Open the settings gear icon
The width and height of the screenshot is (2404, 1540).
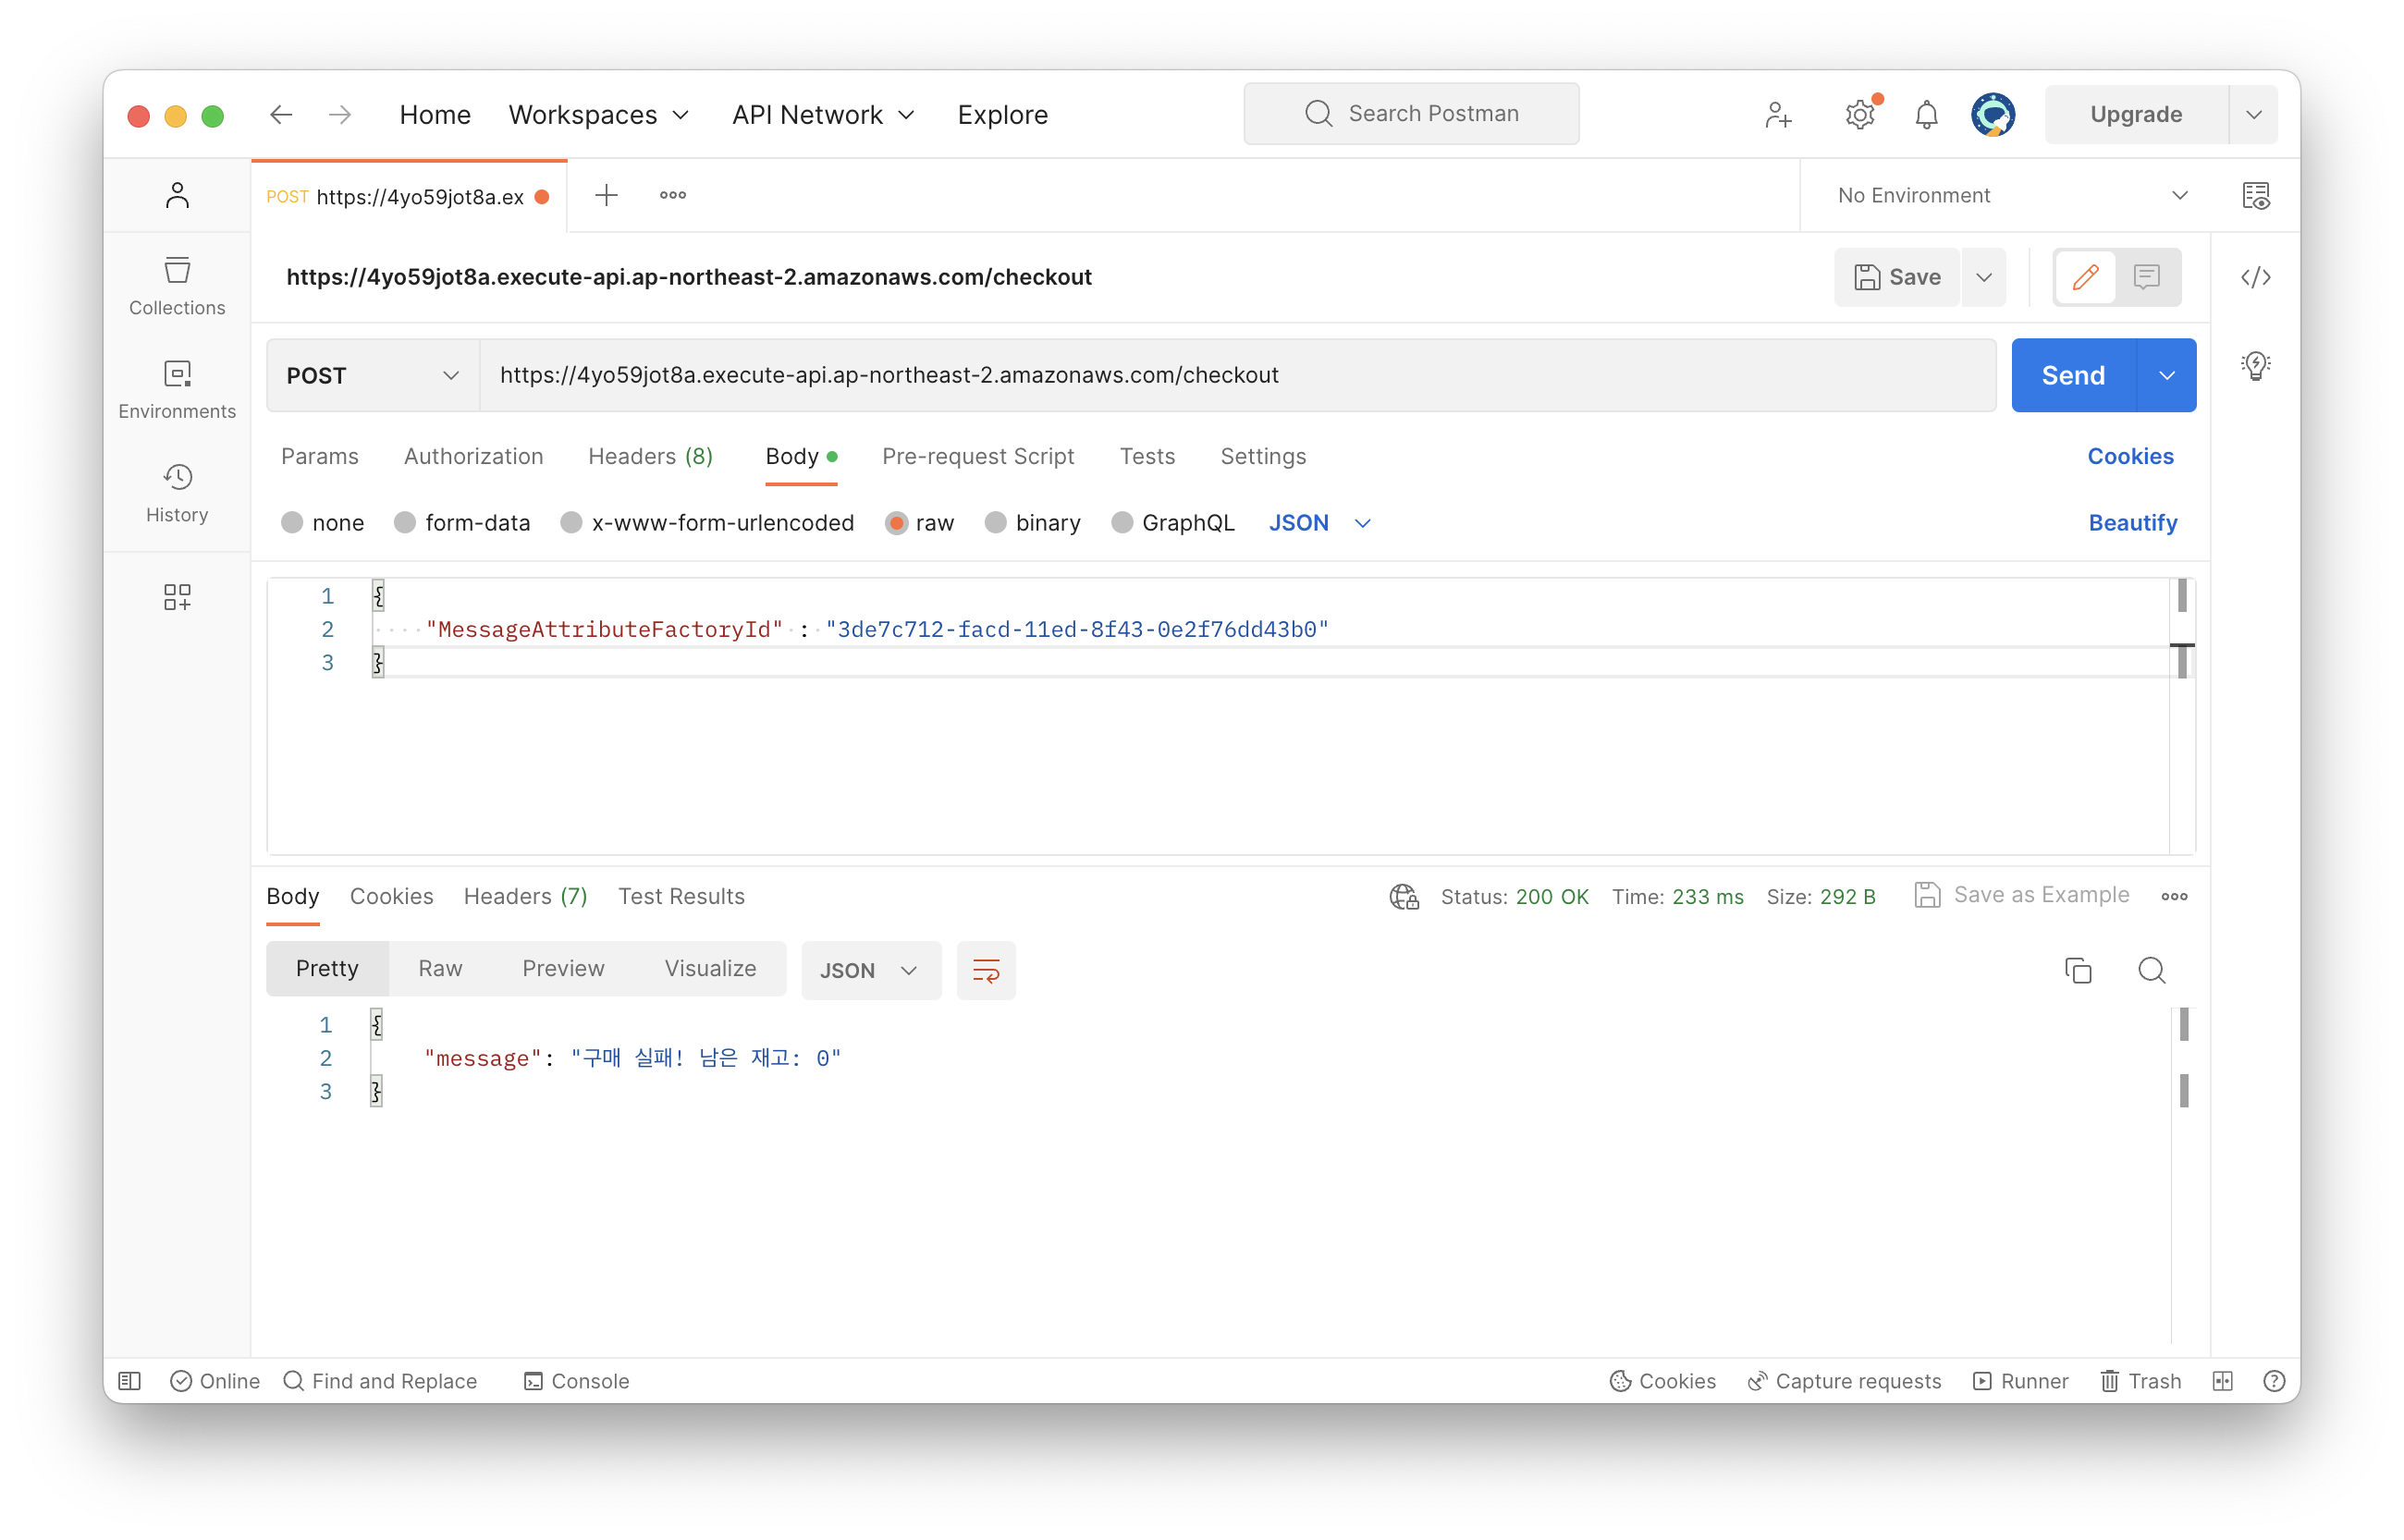[1859, 114]
